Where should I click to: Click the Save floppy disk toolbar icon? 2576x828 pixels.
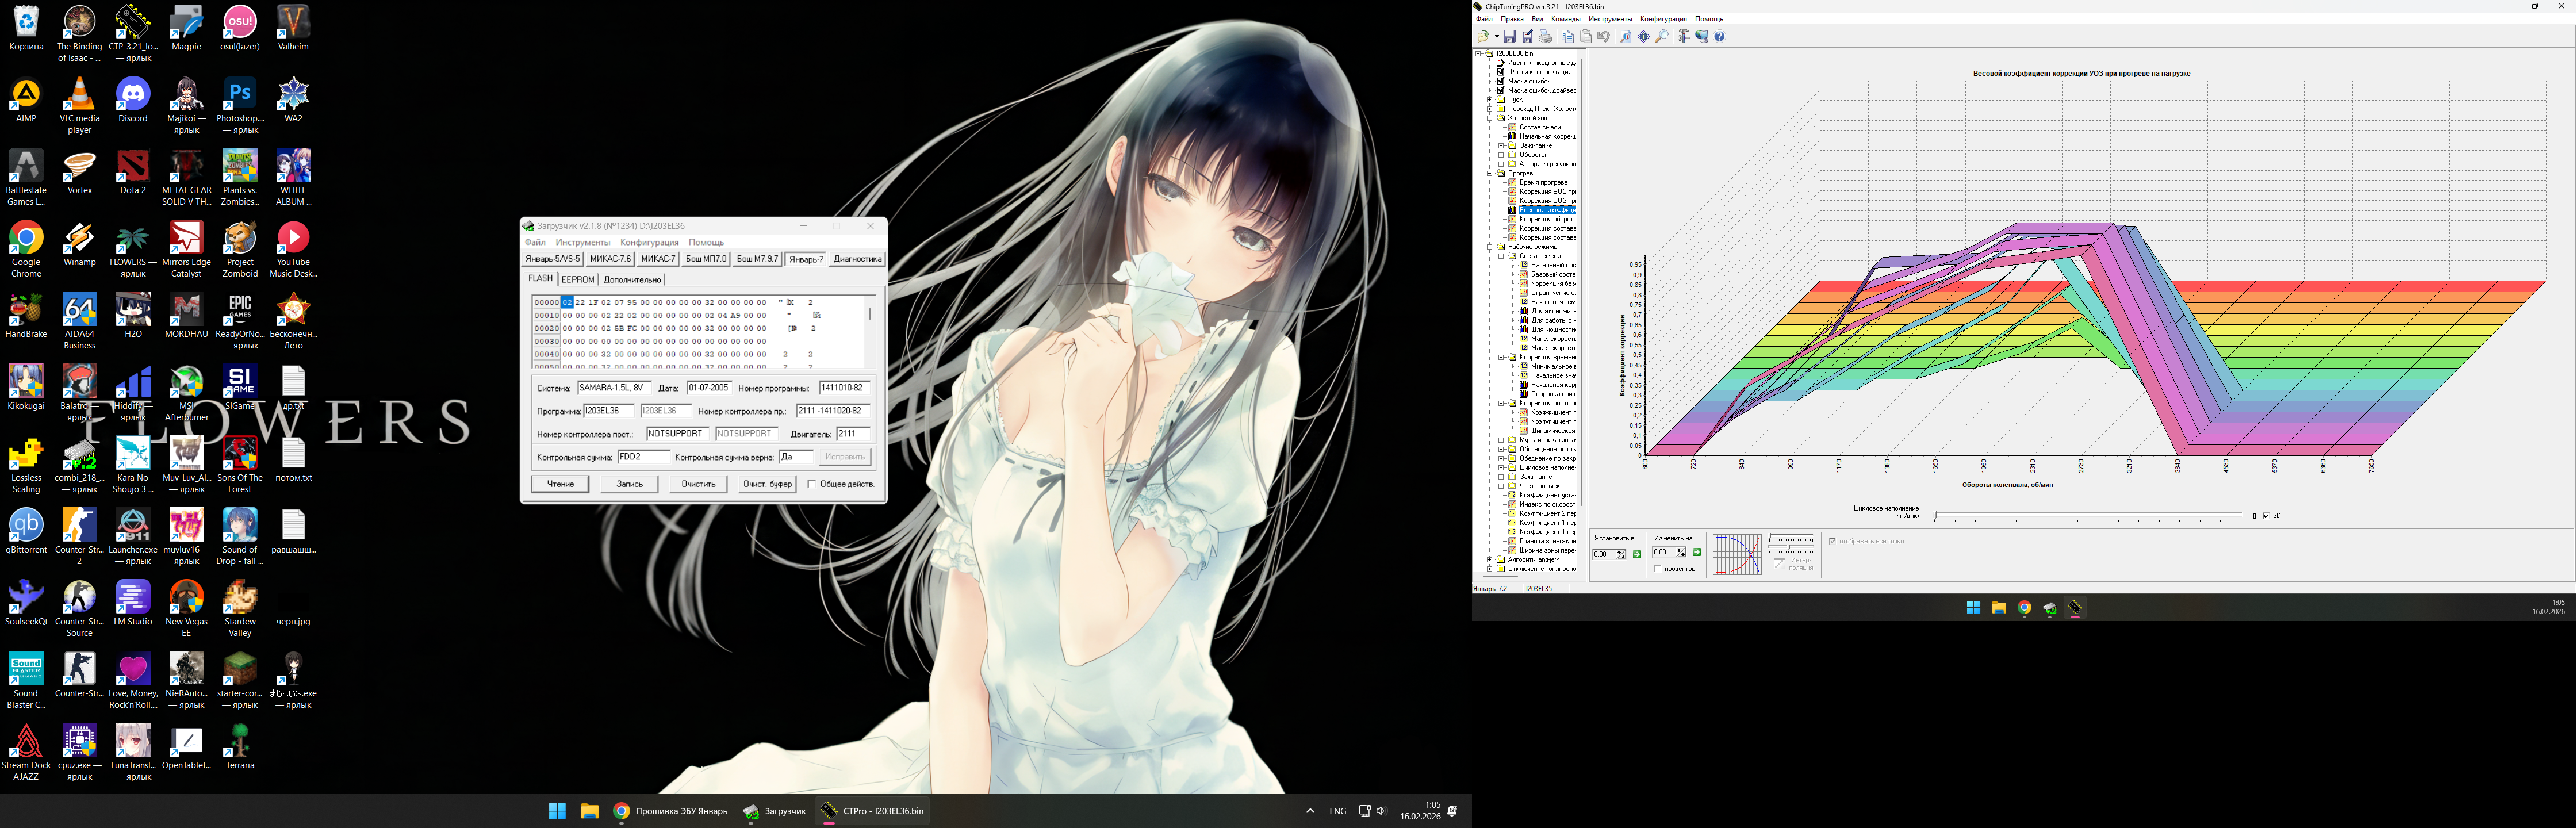tap(1509, 37)
